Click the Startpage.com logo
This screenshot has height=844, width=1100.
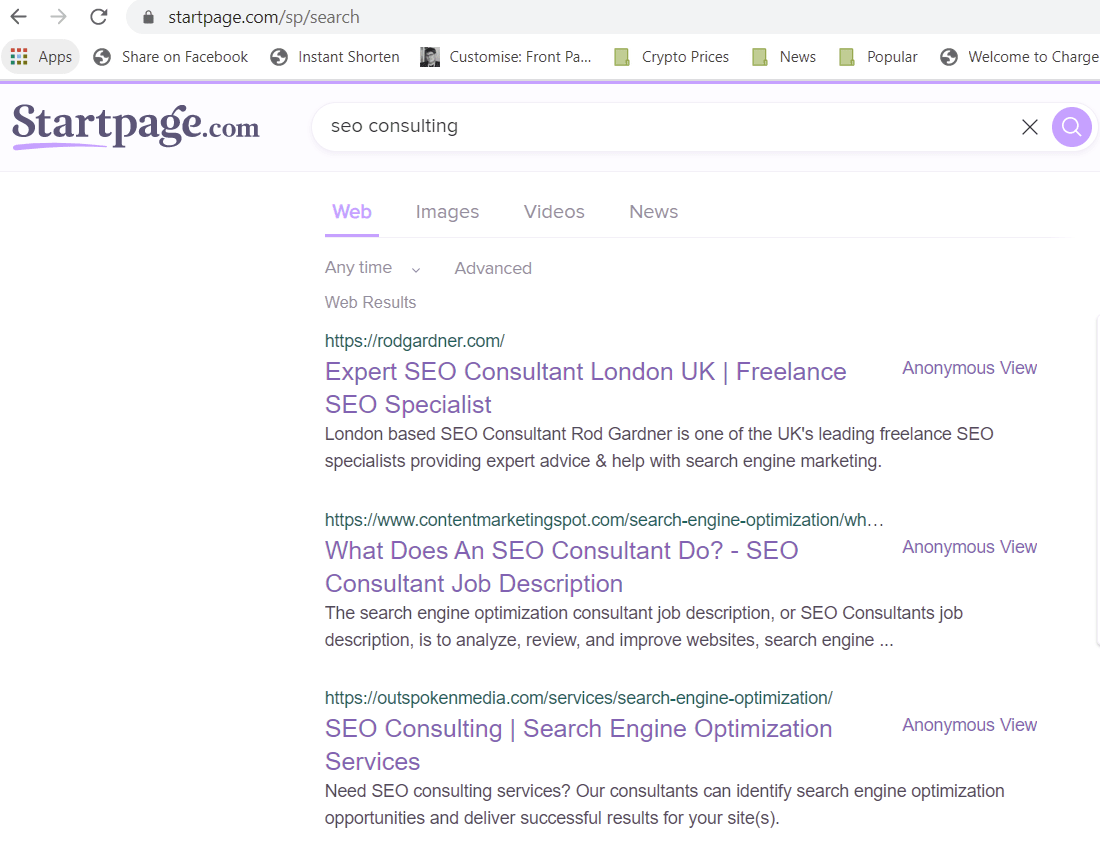click(x=135, y=126)
